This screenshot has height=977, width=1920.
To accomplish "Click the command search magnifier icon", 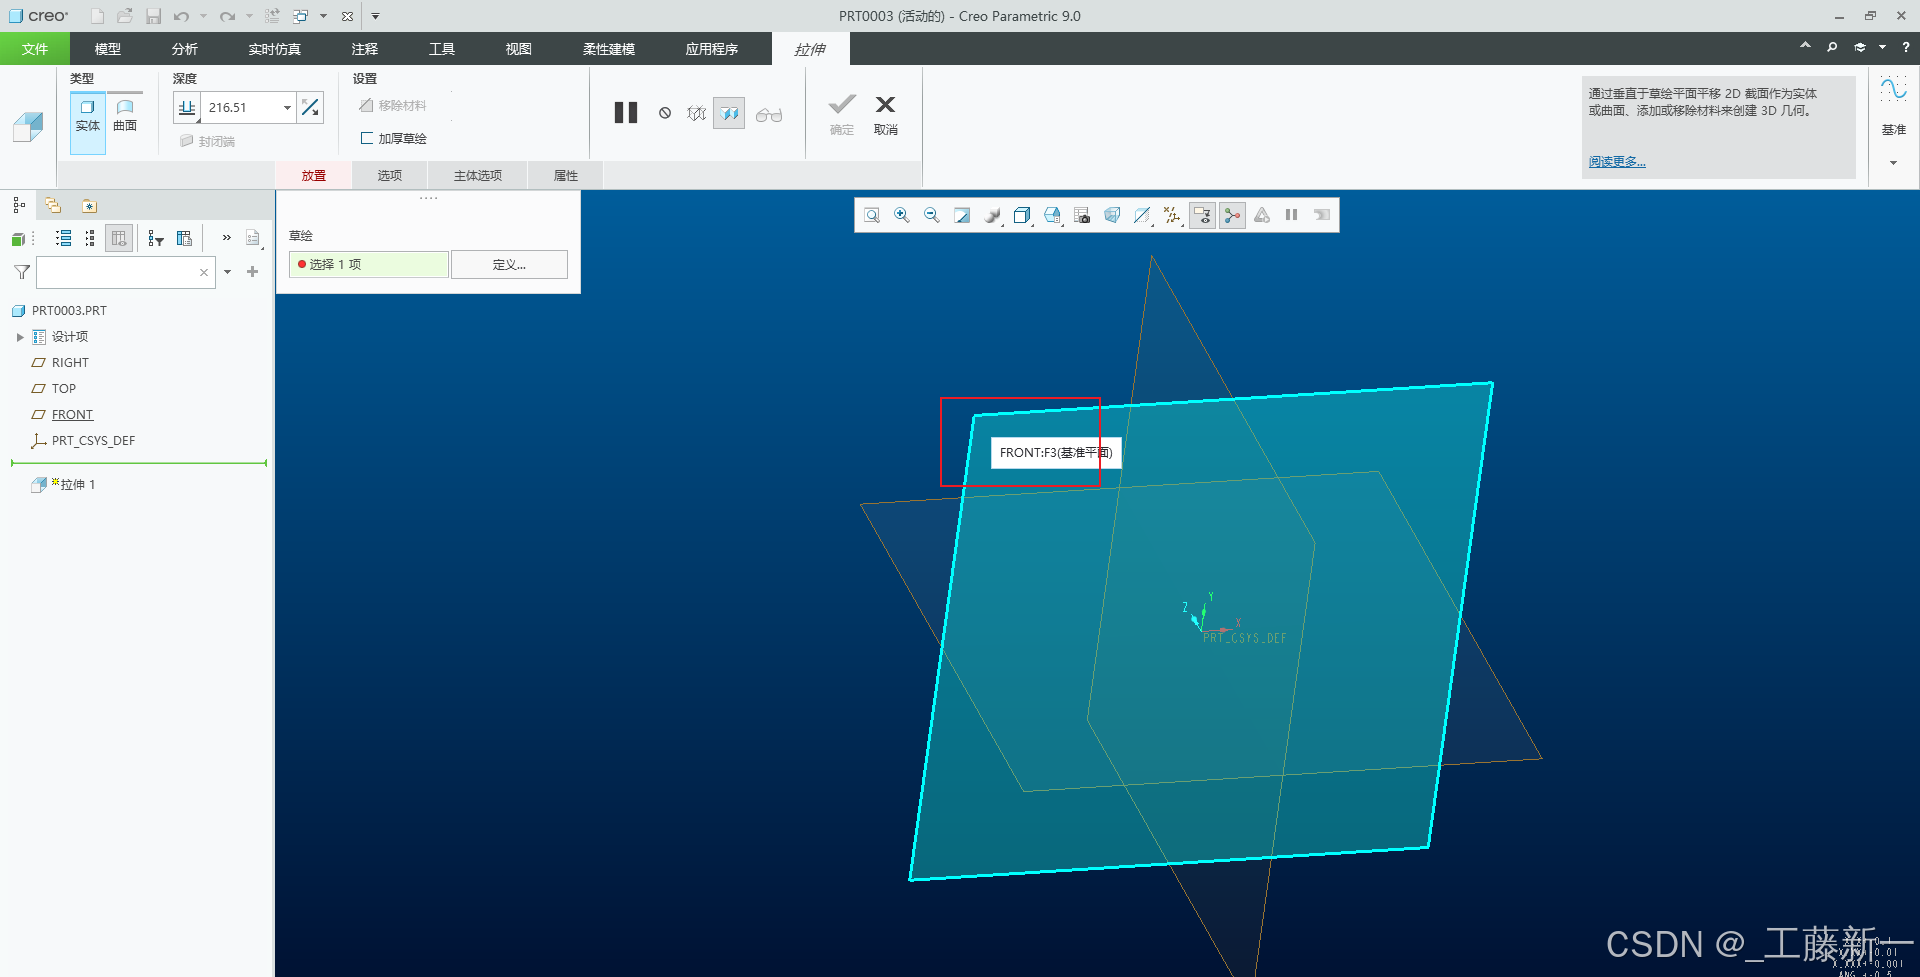I will tap(1832, 47).
